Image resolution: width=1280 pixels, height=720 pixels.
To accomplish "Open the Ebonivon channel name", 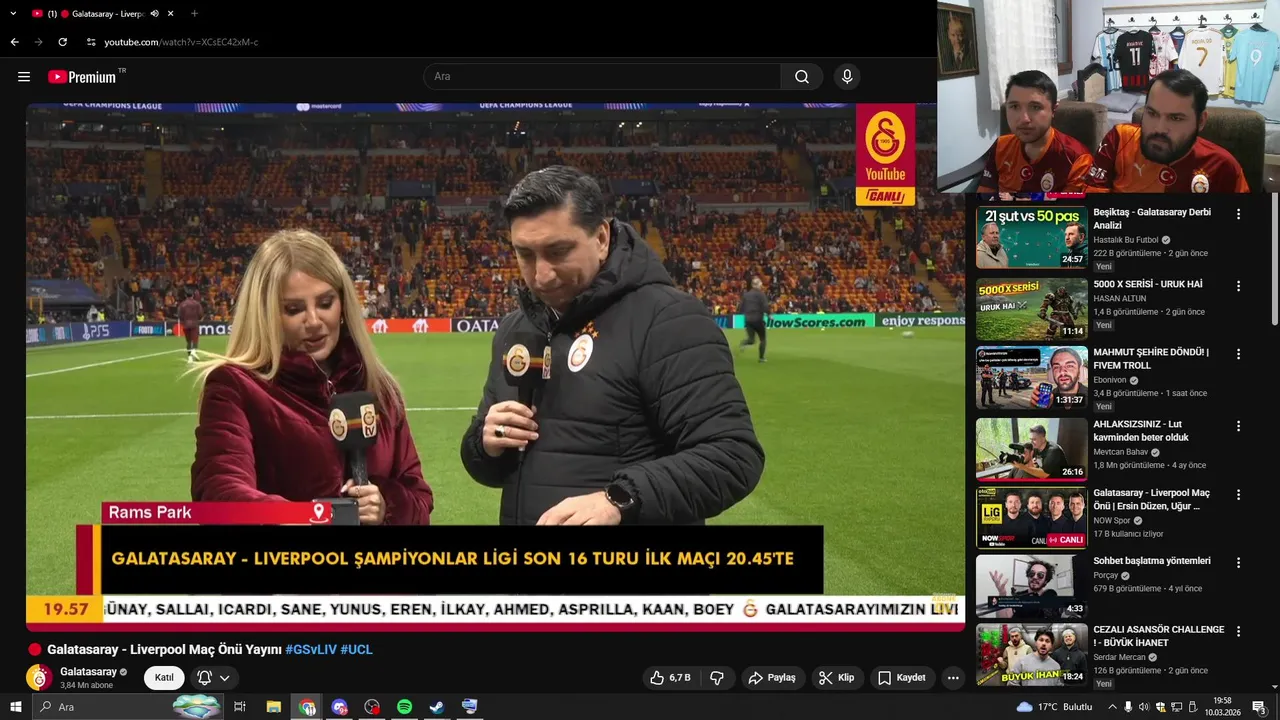I will click(1110, 380).
